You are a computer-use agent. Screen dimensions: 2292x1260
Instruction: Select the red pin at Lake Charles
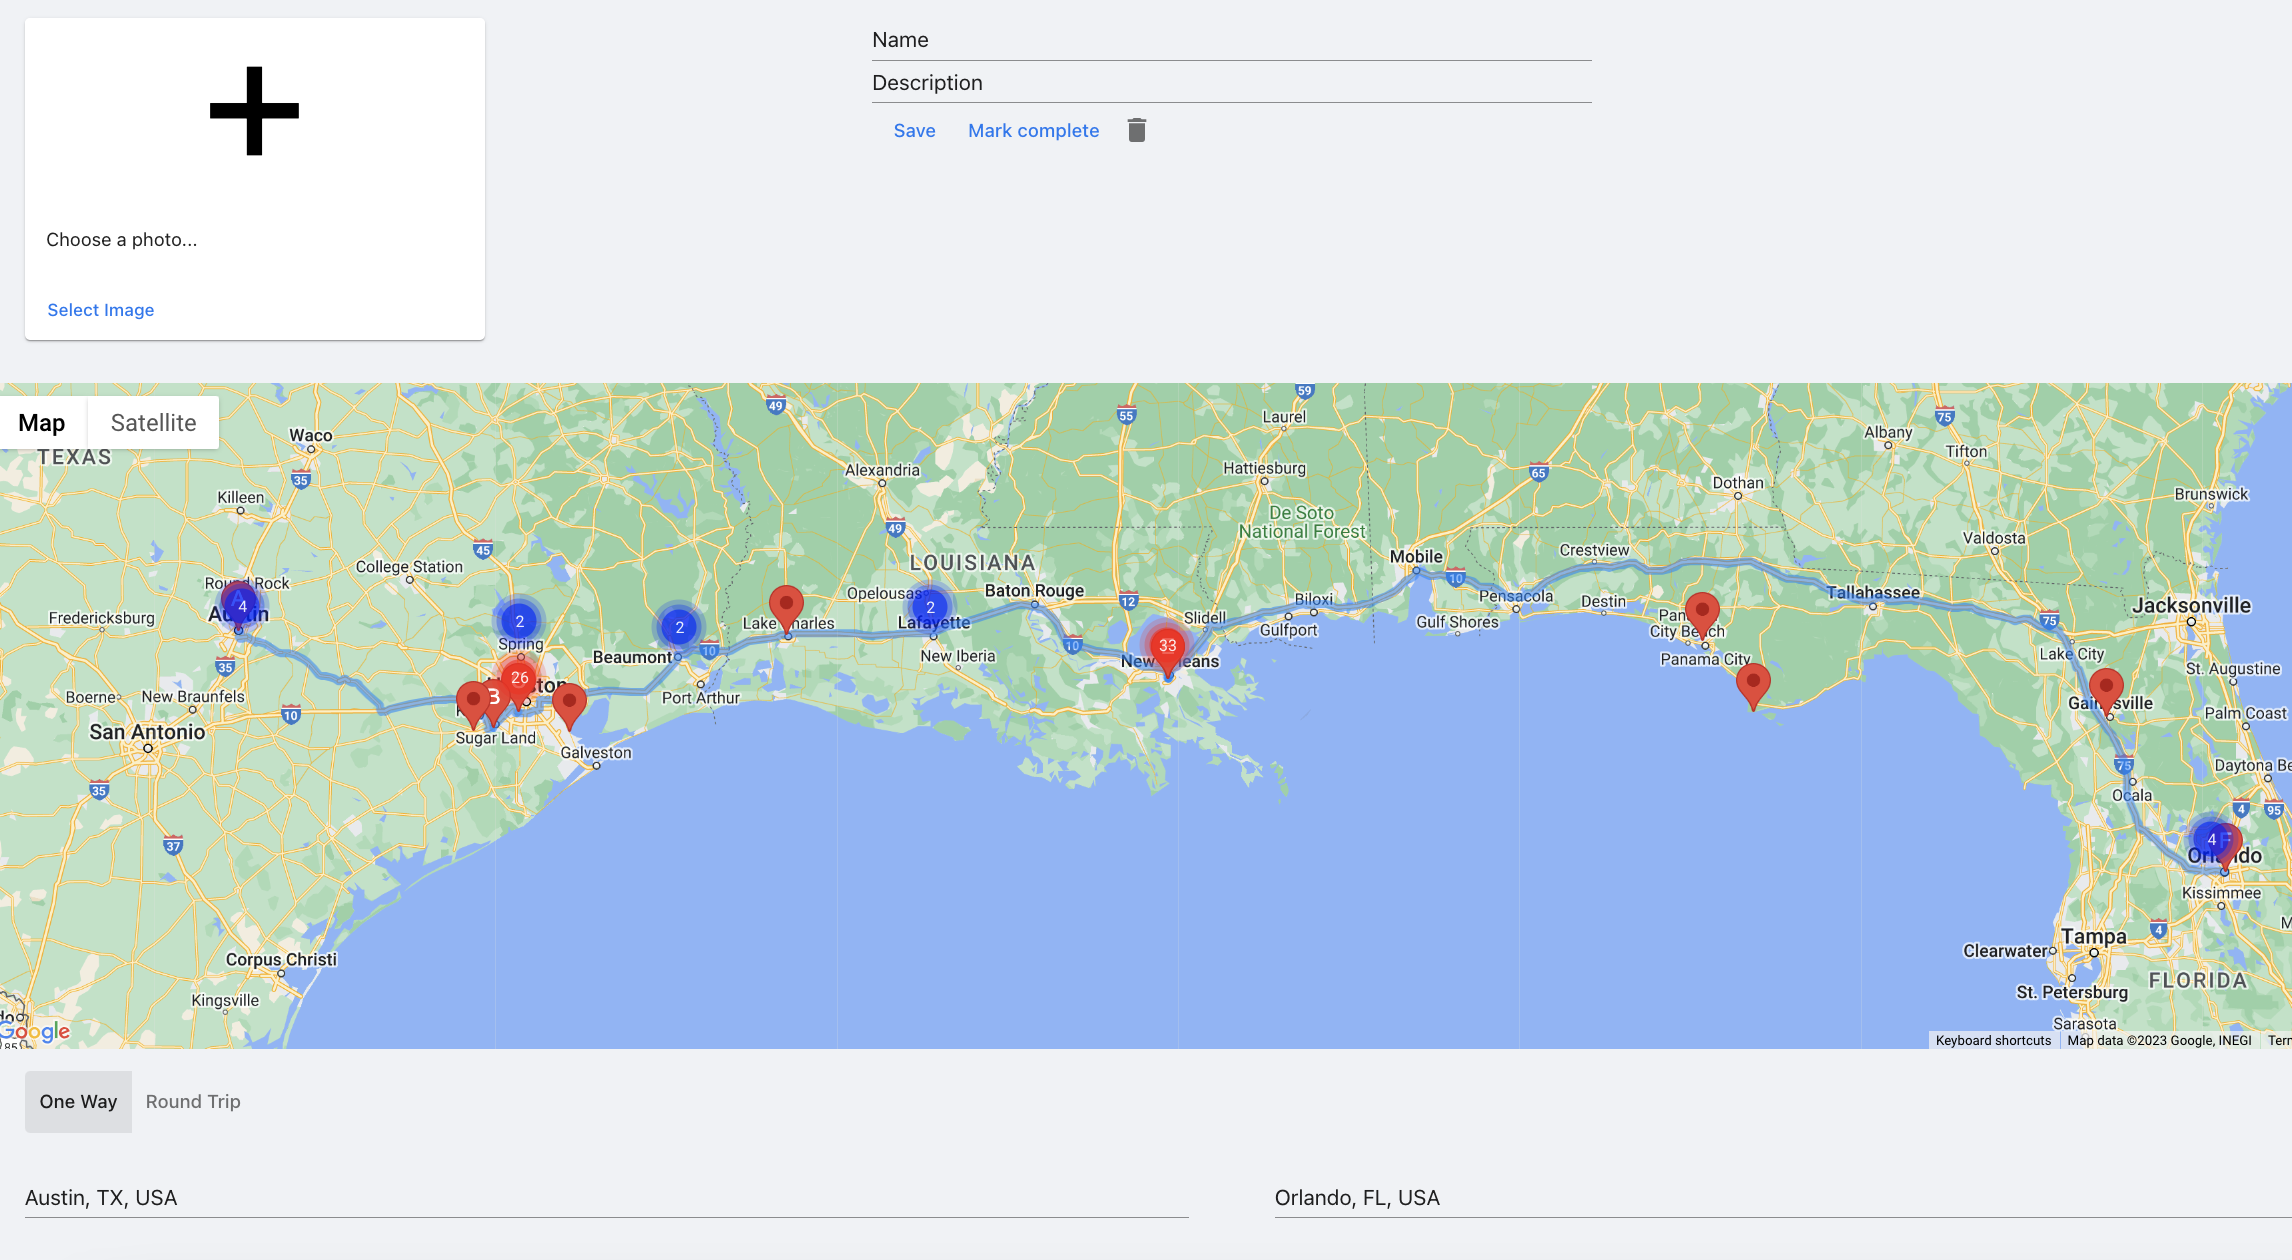tap(787, 609)
